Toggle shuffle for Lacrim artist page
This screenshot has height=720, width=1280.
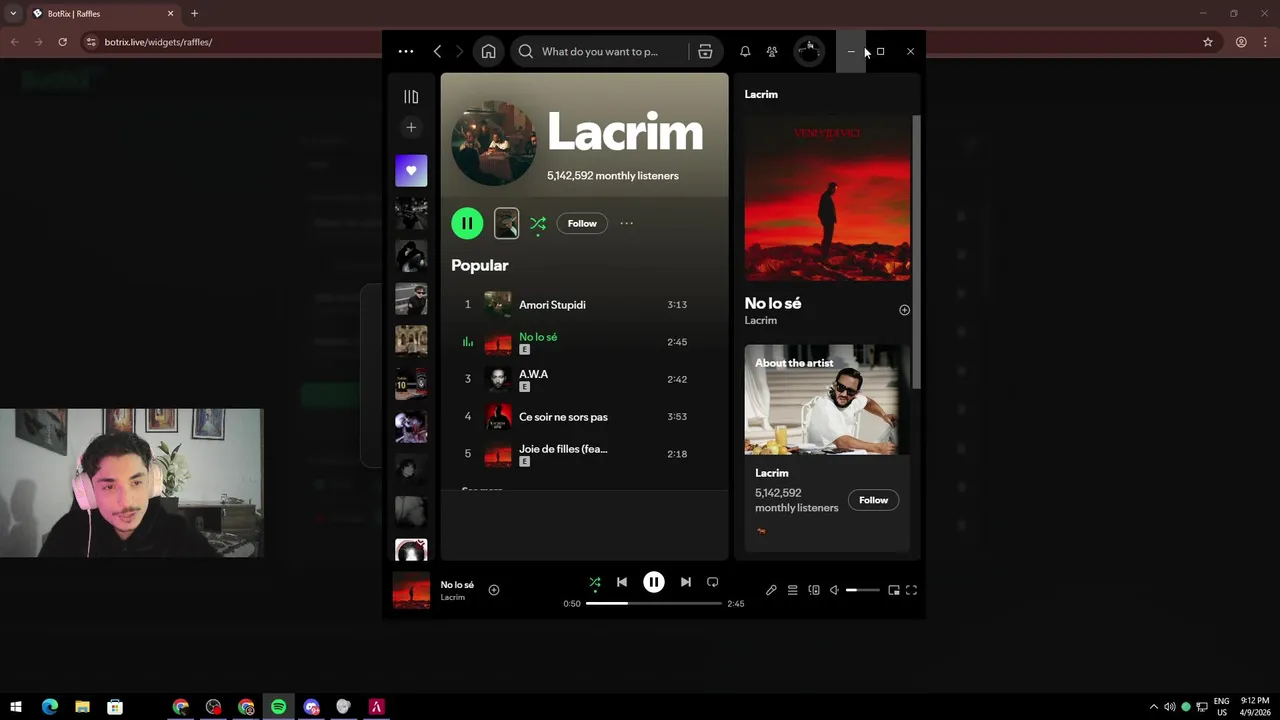(x=538, y=223)
